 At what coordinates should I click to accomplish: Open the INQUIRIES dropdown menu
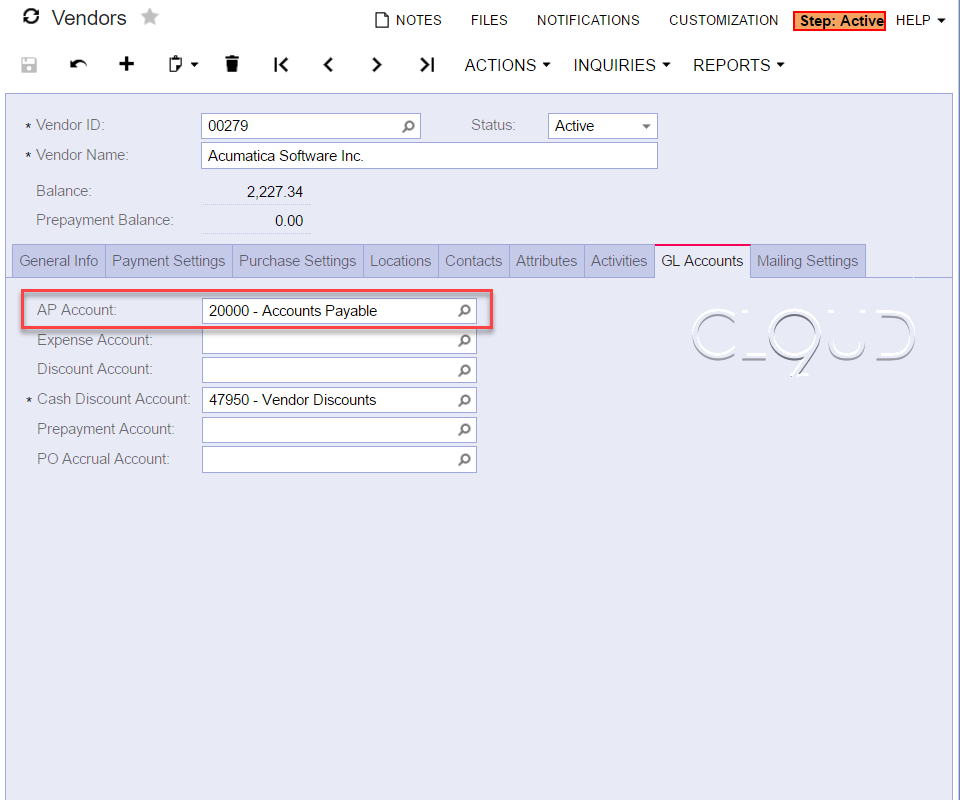tap(621, 65)
